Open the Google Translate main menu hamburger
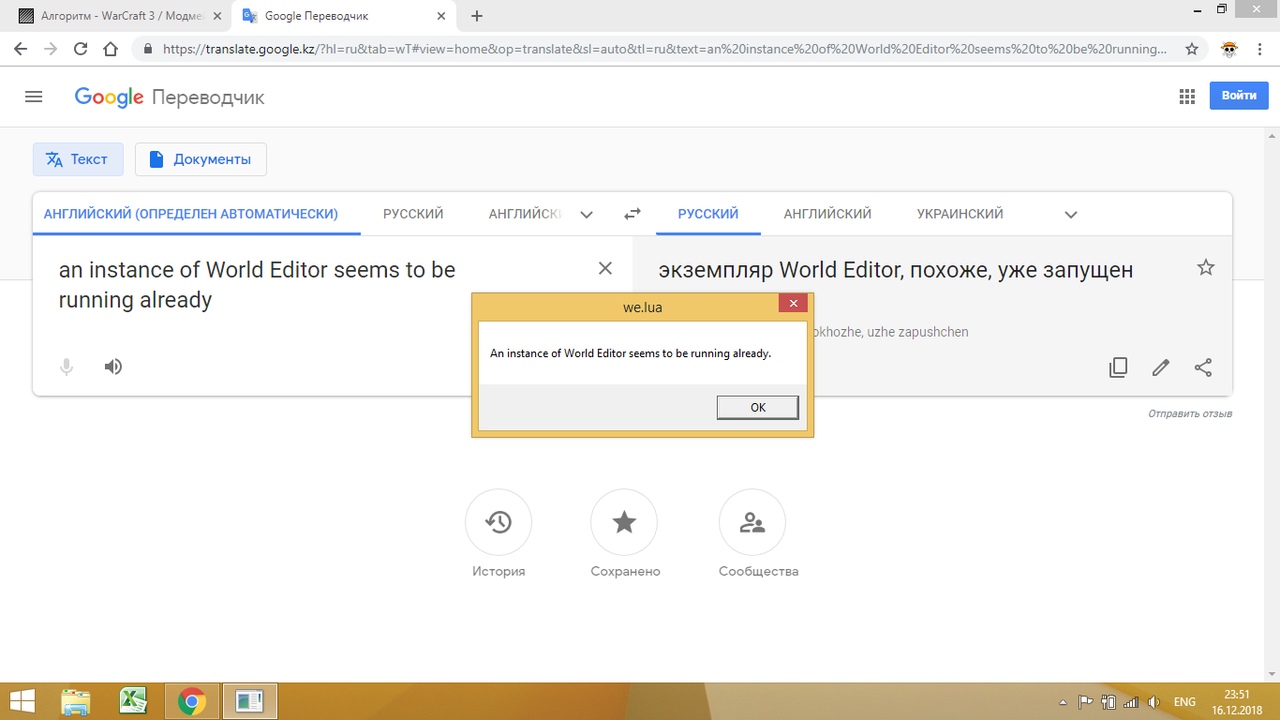 click(34, 97)
